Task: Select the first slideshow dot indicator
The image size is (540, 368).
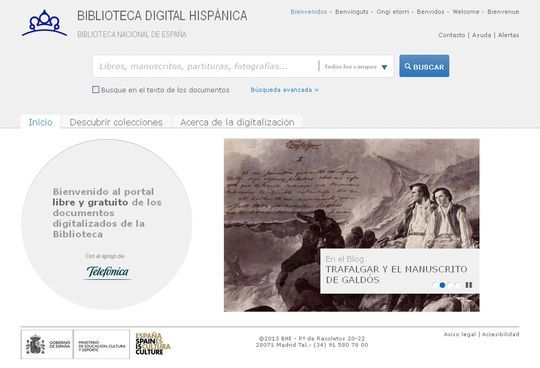Action: 435,285
